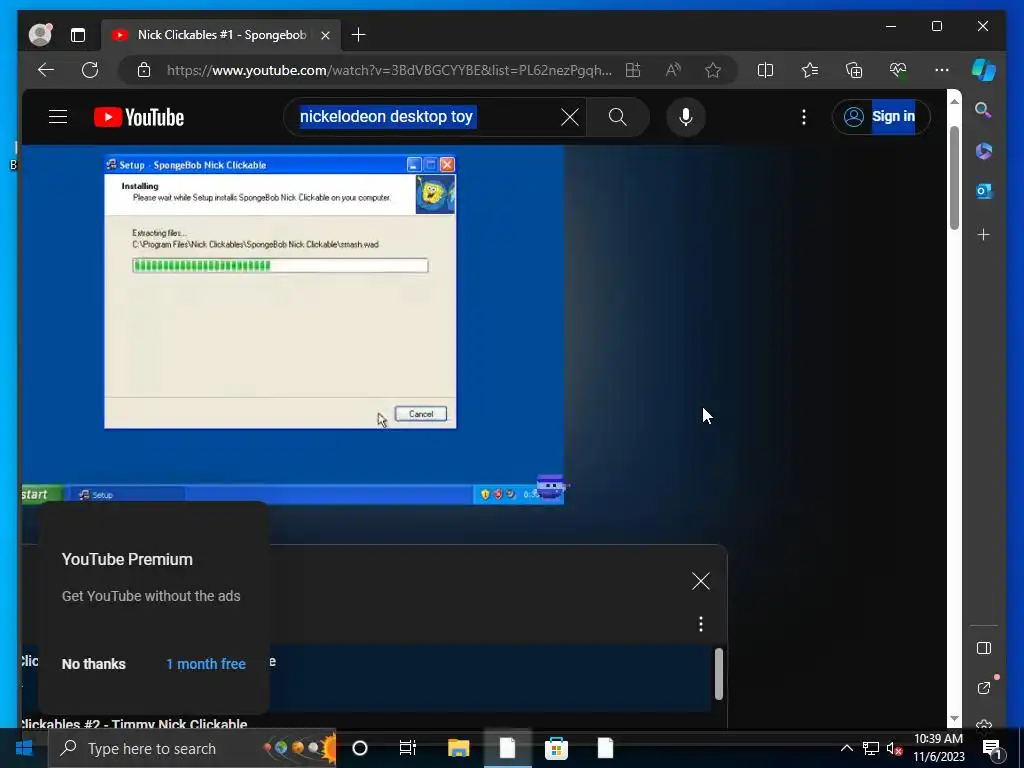1024x768 pixels.
Task: Go to YouTube home via logo
Action: [x=139, y=118]
